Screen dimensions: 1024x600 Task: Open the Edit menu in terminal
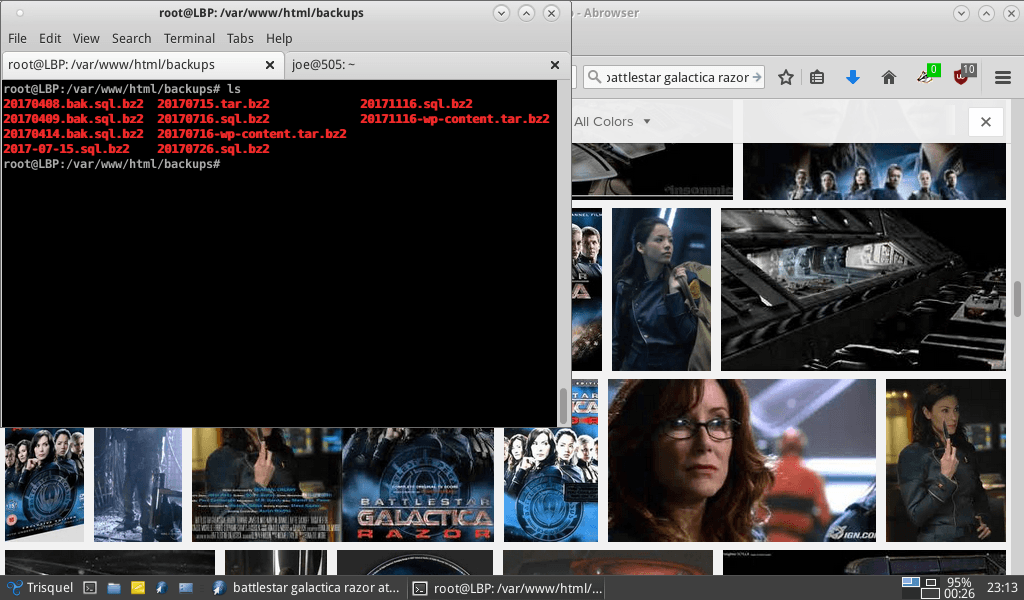pyautogui.click(x=50, y=39)
